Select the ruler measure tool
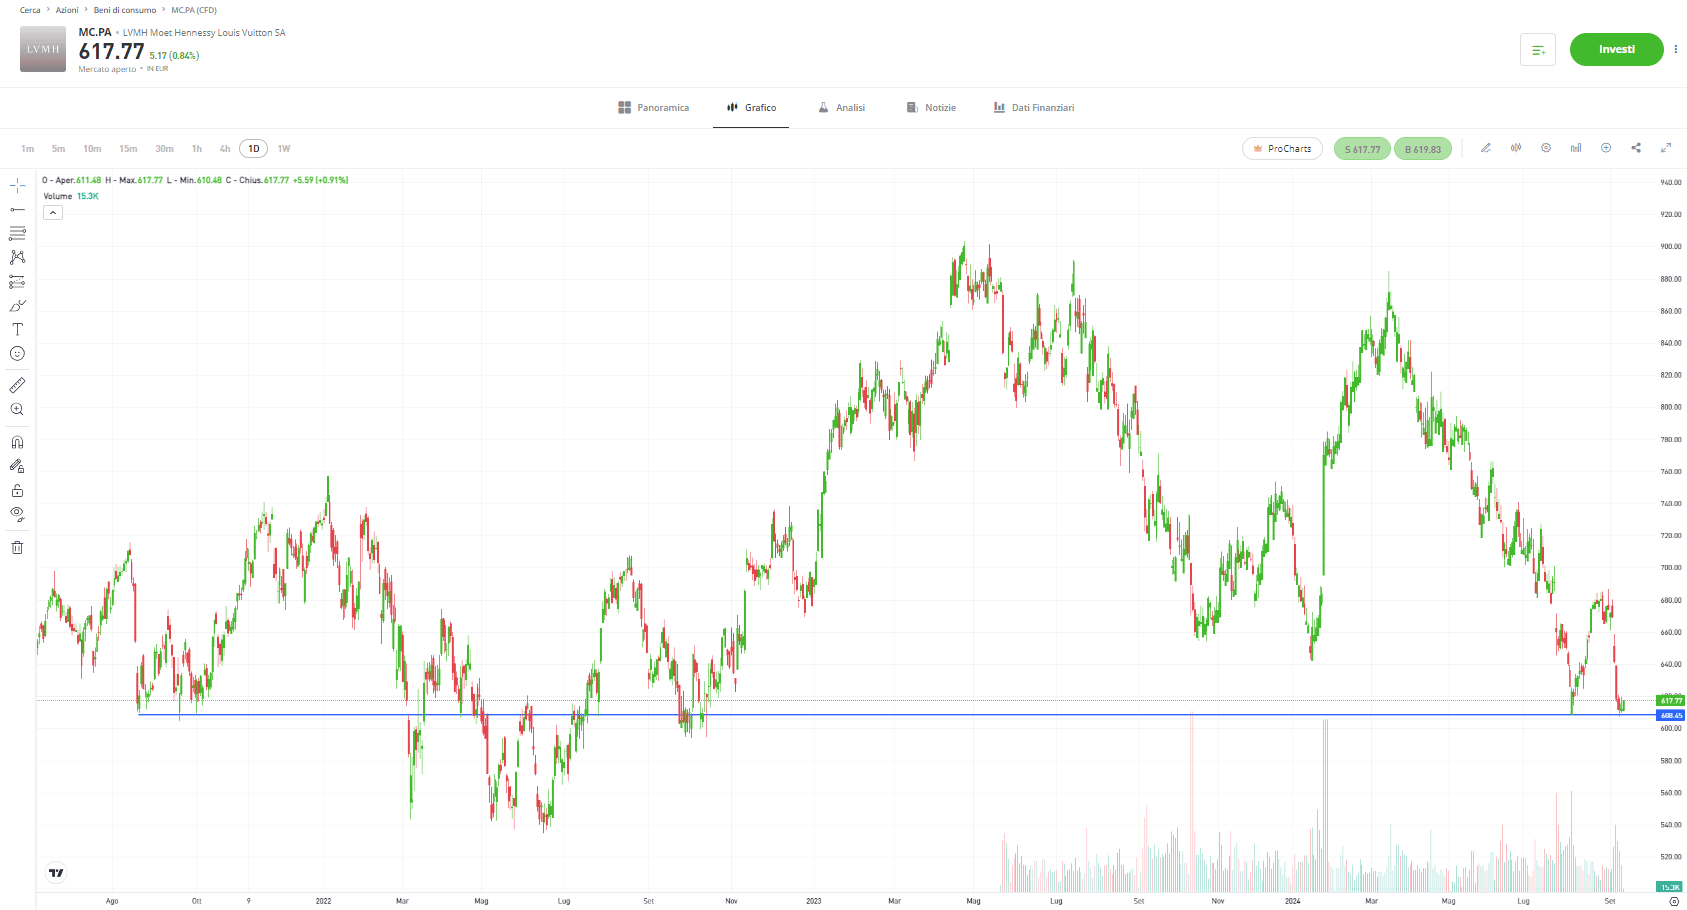The width and height of the screenshot is (1687, 910). tap(17, 385)
